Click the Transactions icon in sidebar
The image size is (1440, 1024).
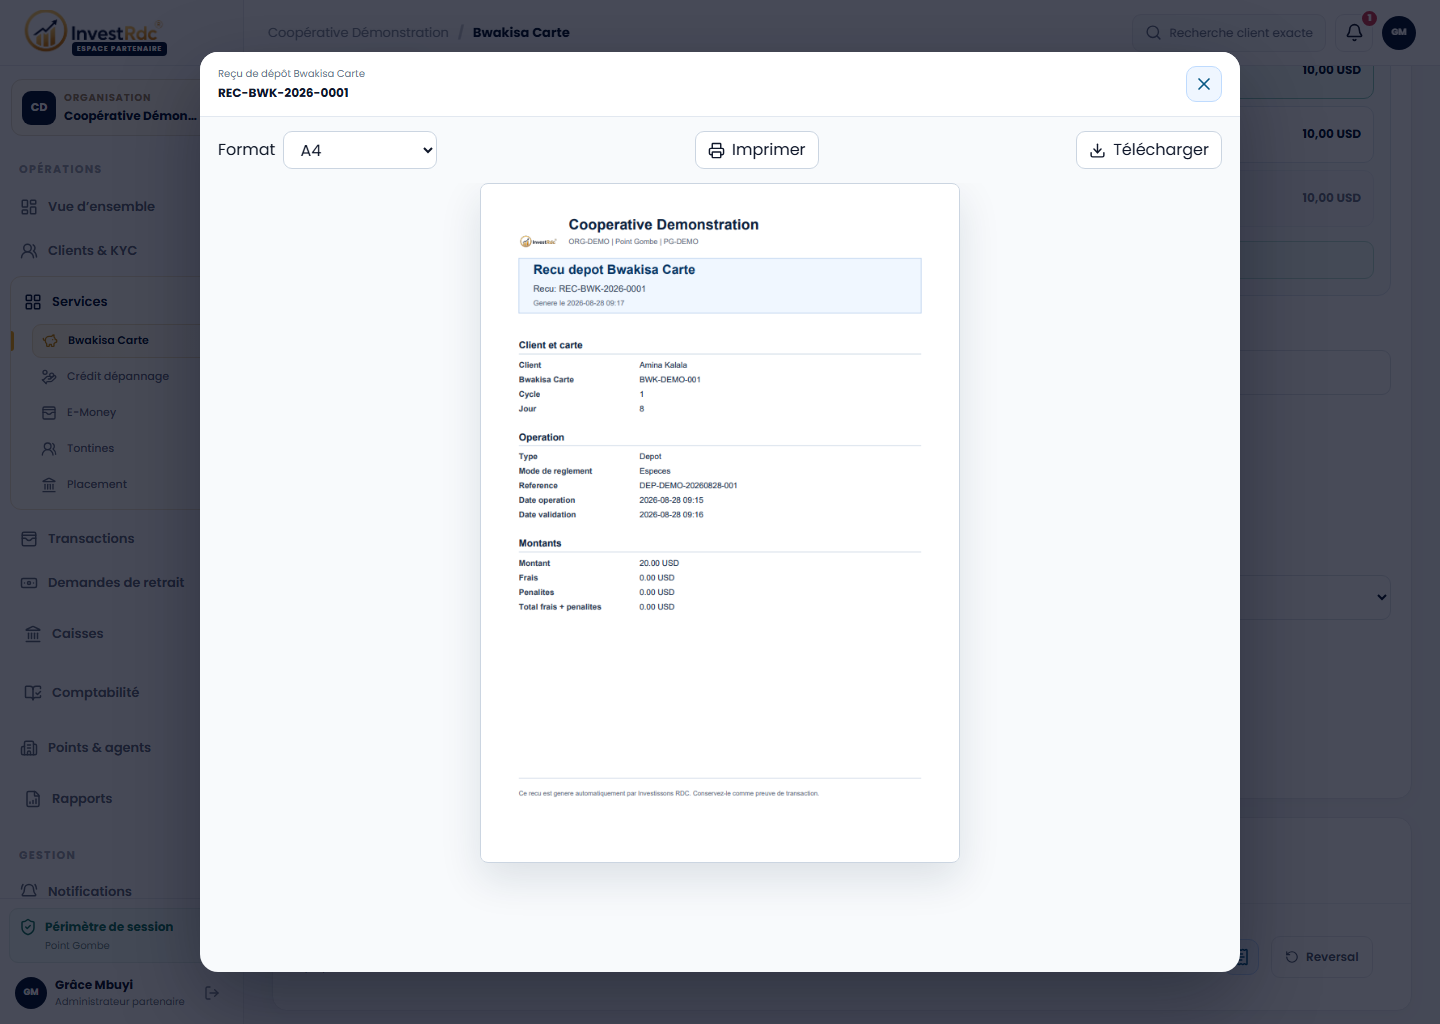coord(29,539)
